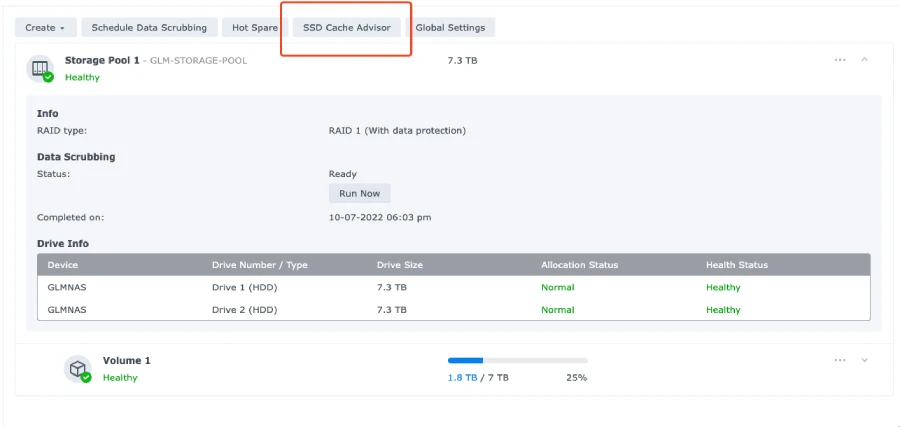Open the Volume 1 three-dot menu

pos(840,360)
